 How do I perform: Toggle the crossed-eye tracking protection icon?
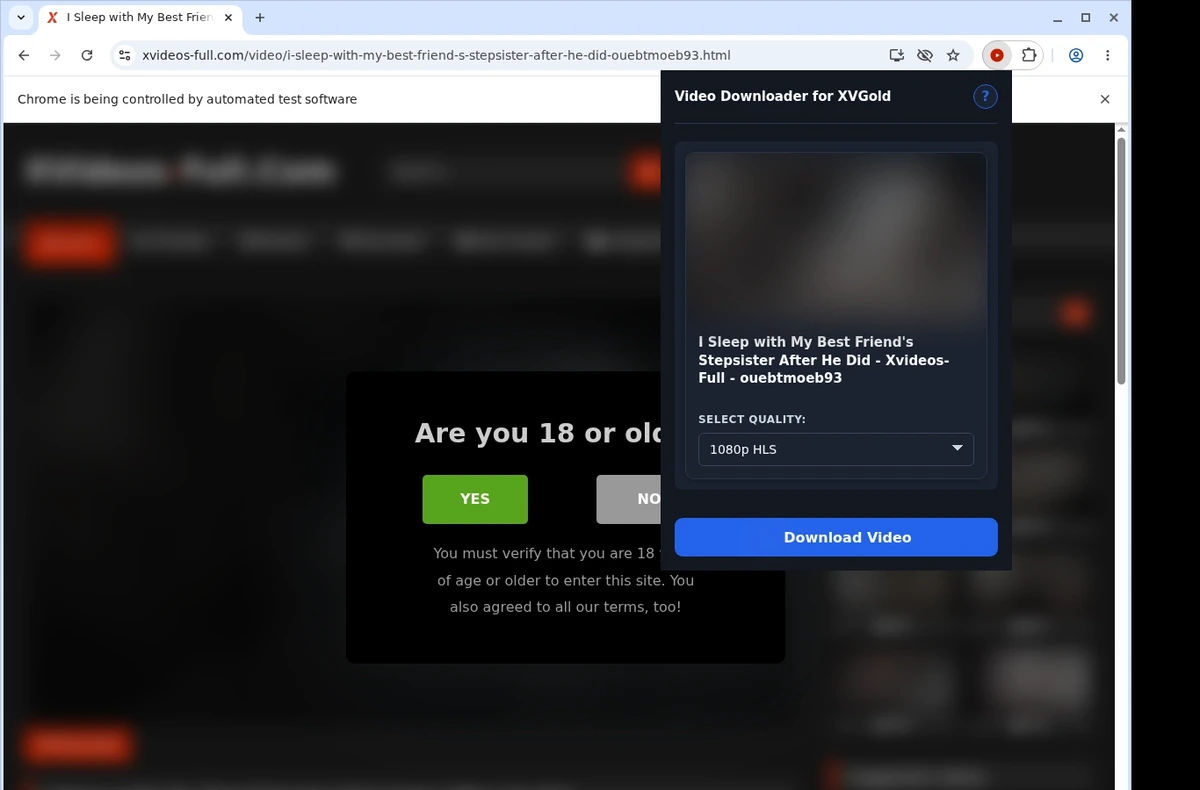click(x=925, y=56)
